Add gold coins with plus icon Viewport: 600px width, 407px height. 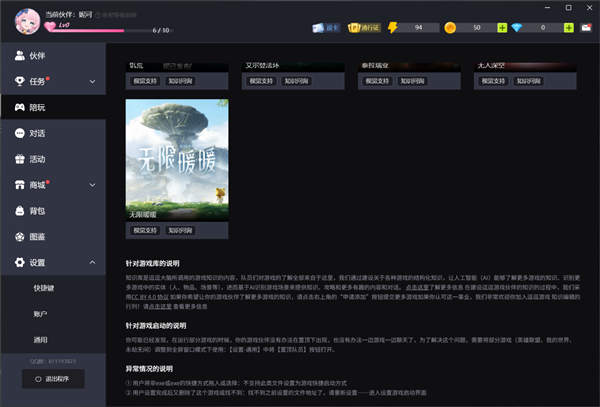click(x=501, y=28)
